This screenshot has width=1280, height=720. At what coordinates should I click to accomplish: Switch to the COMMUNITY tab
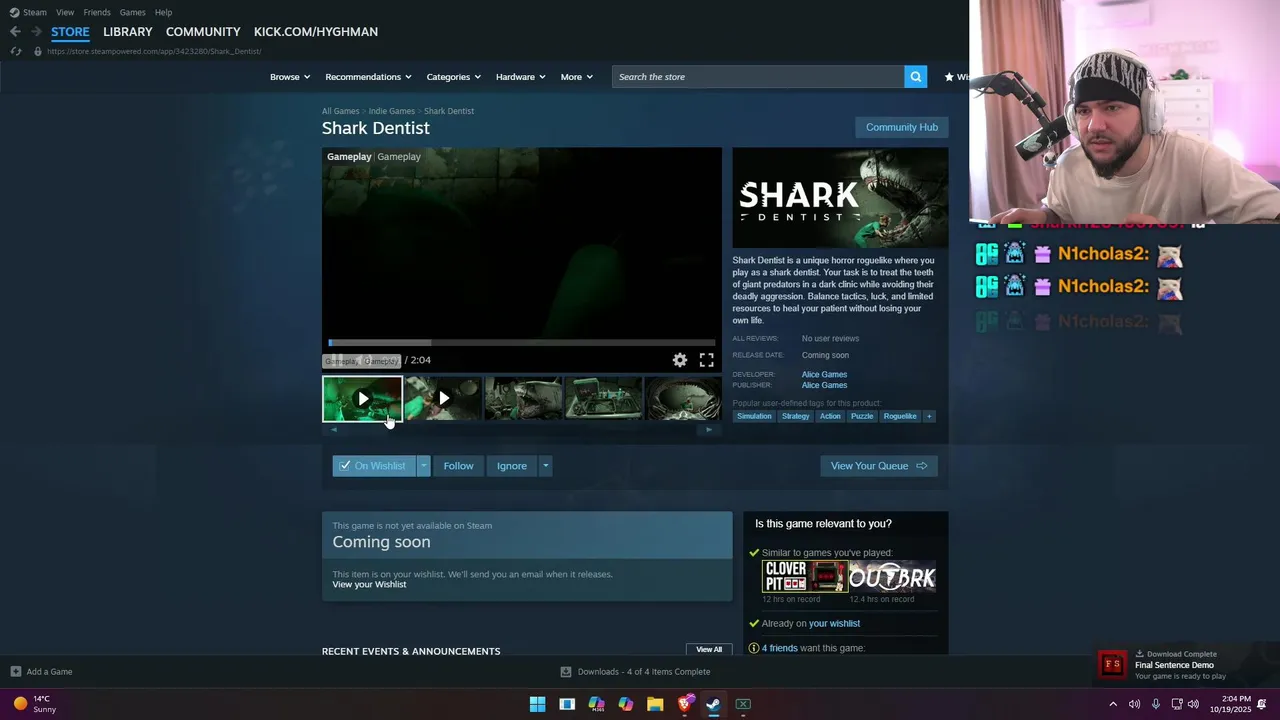[203, 32]
